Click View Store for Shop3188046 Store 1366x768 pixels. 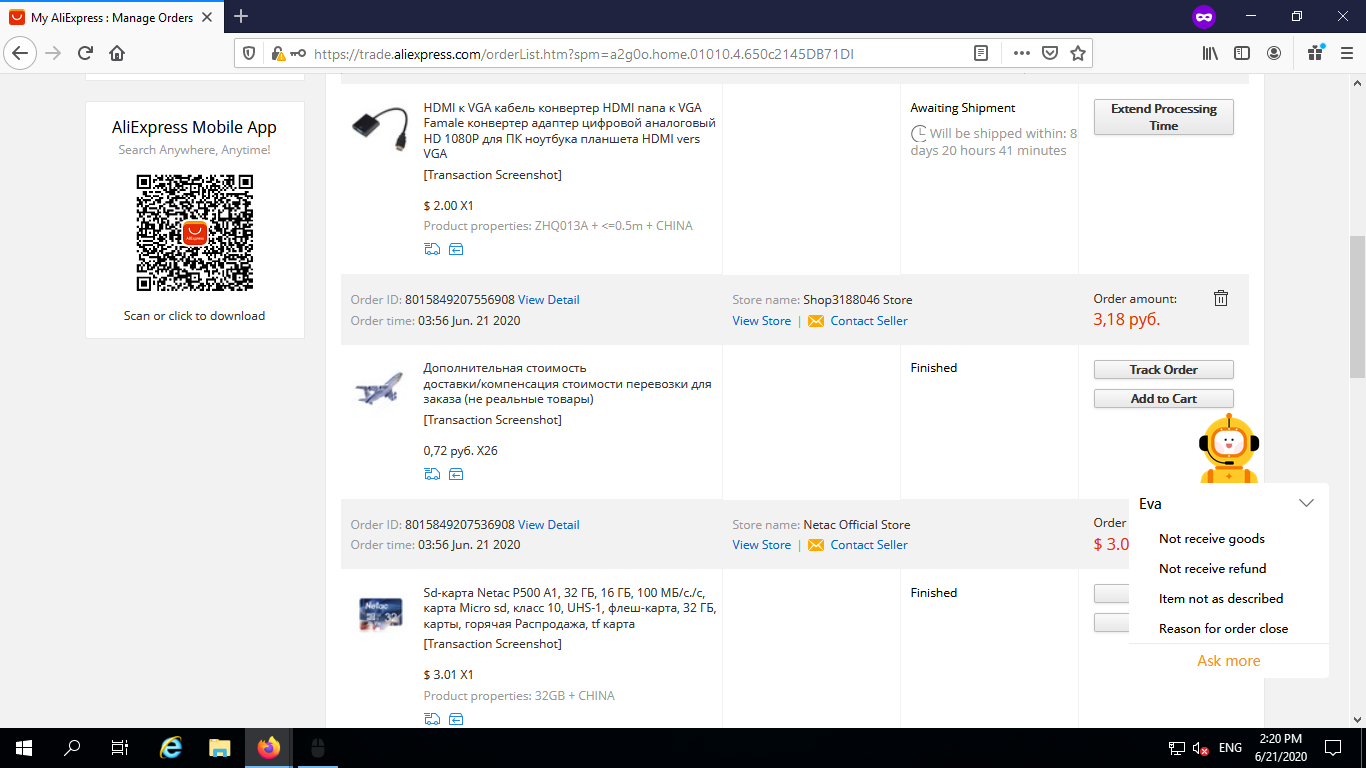(x=761, y=321)
